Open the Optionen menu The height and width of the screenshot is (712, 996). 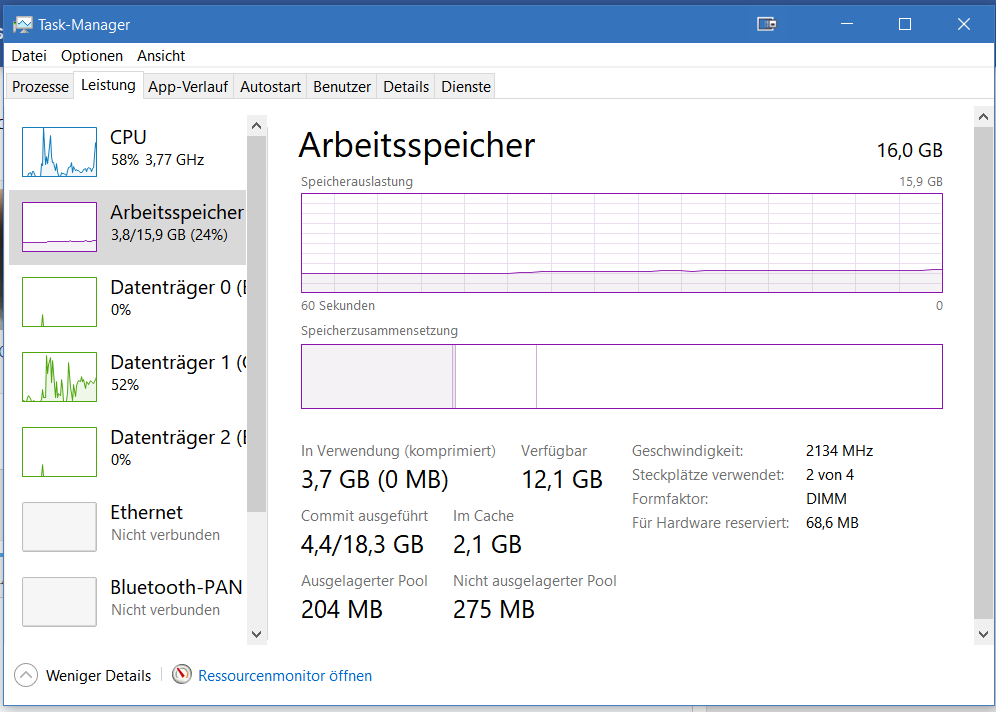pyautogui.click(x=92, y=56)
